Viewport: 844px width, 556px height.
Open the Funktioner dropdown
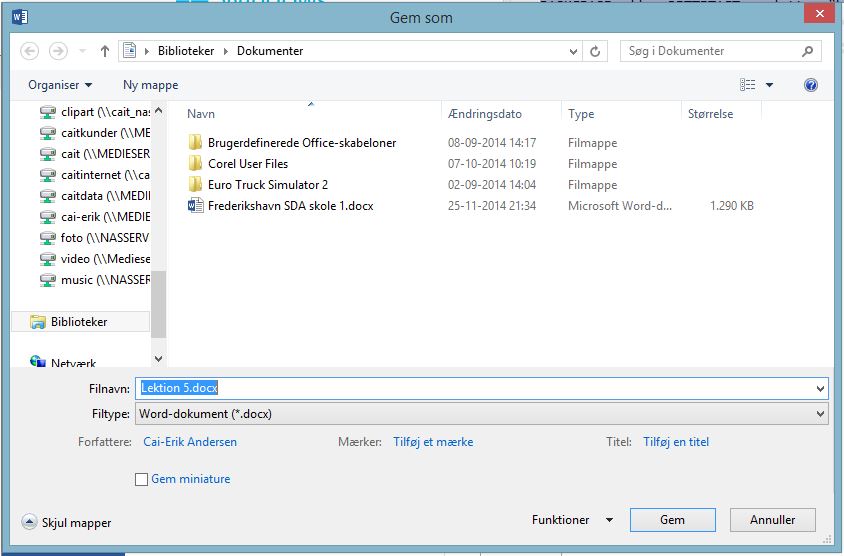(572, 520)
